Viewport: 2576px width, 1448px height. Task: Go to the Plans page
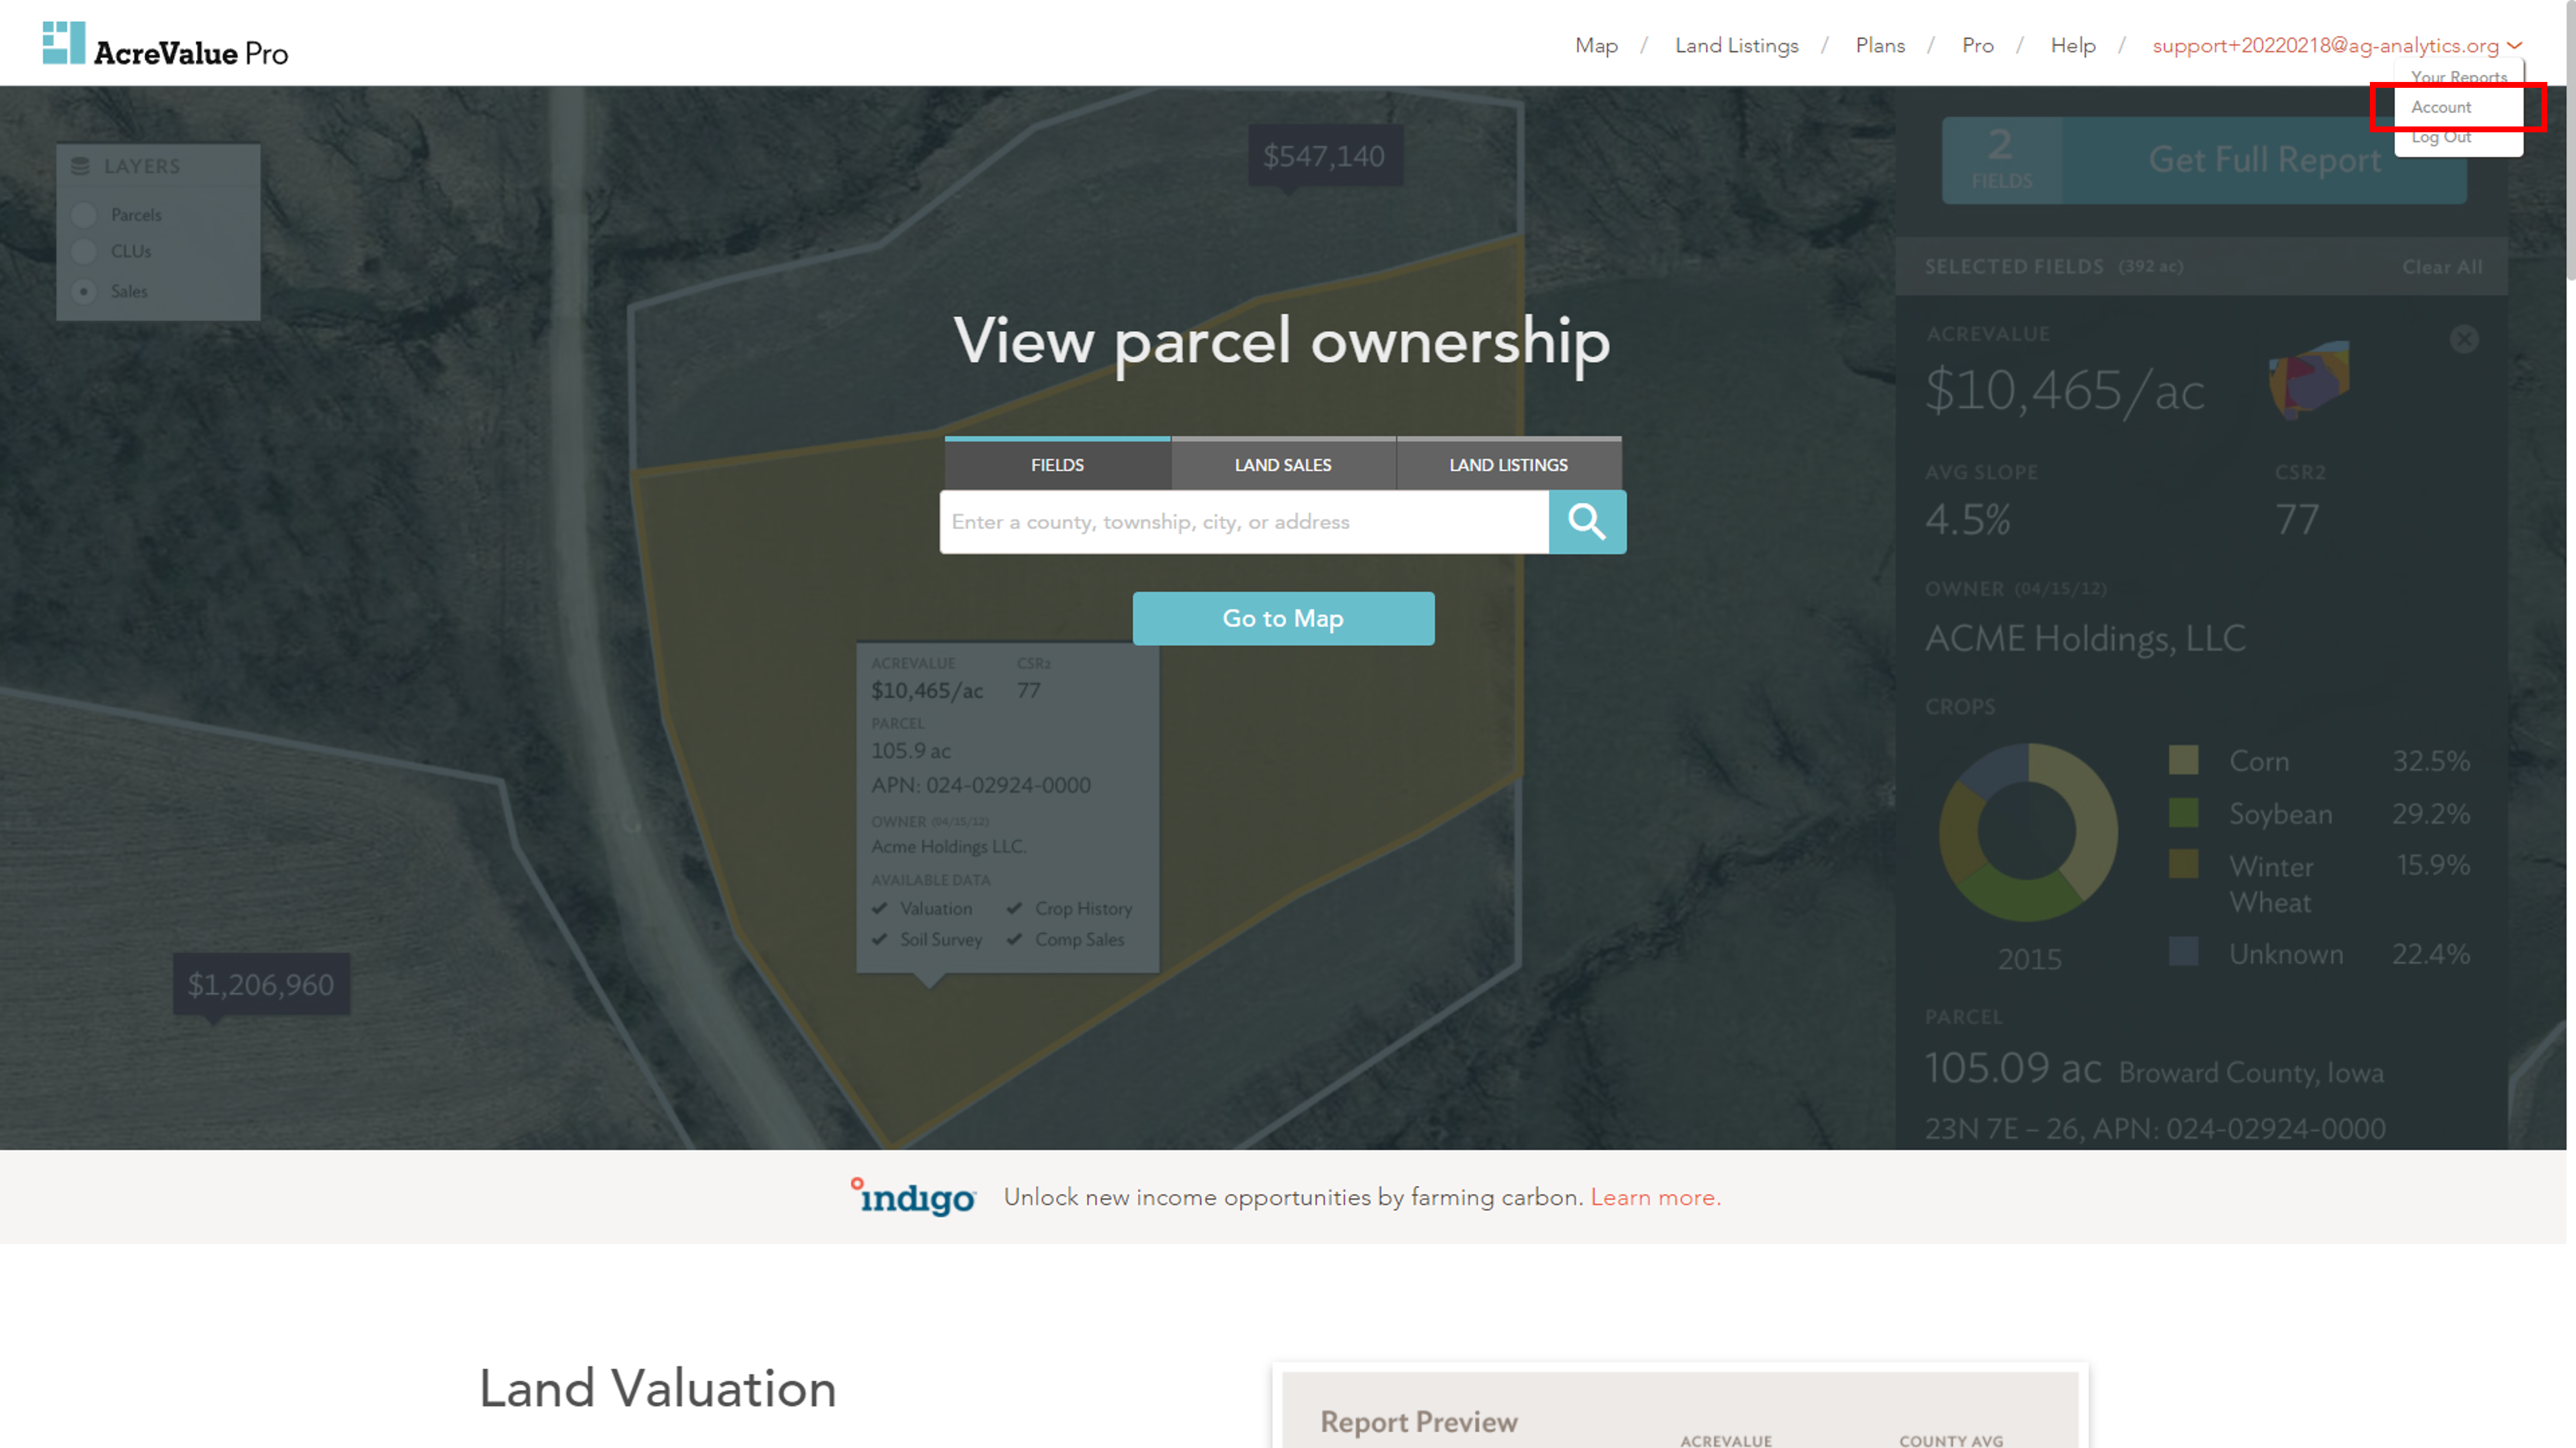[1879, 46]
